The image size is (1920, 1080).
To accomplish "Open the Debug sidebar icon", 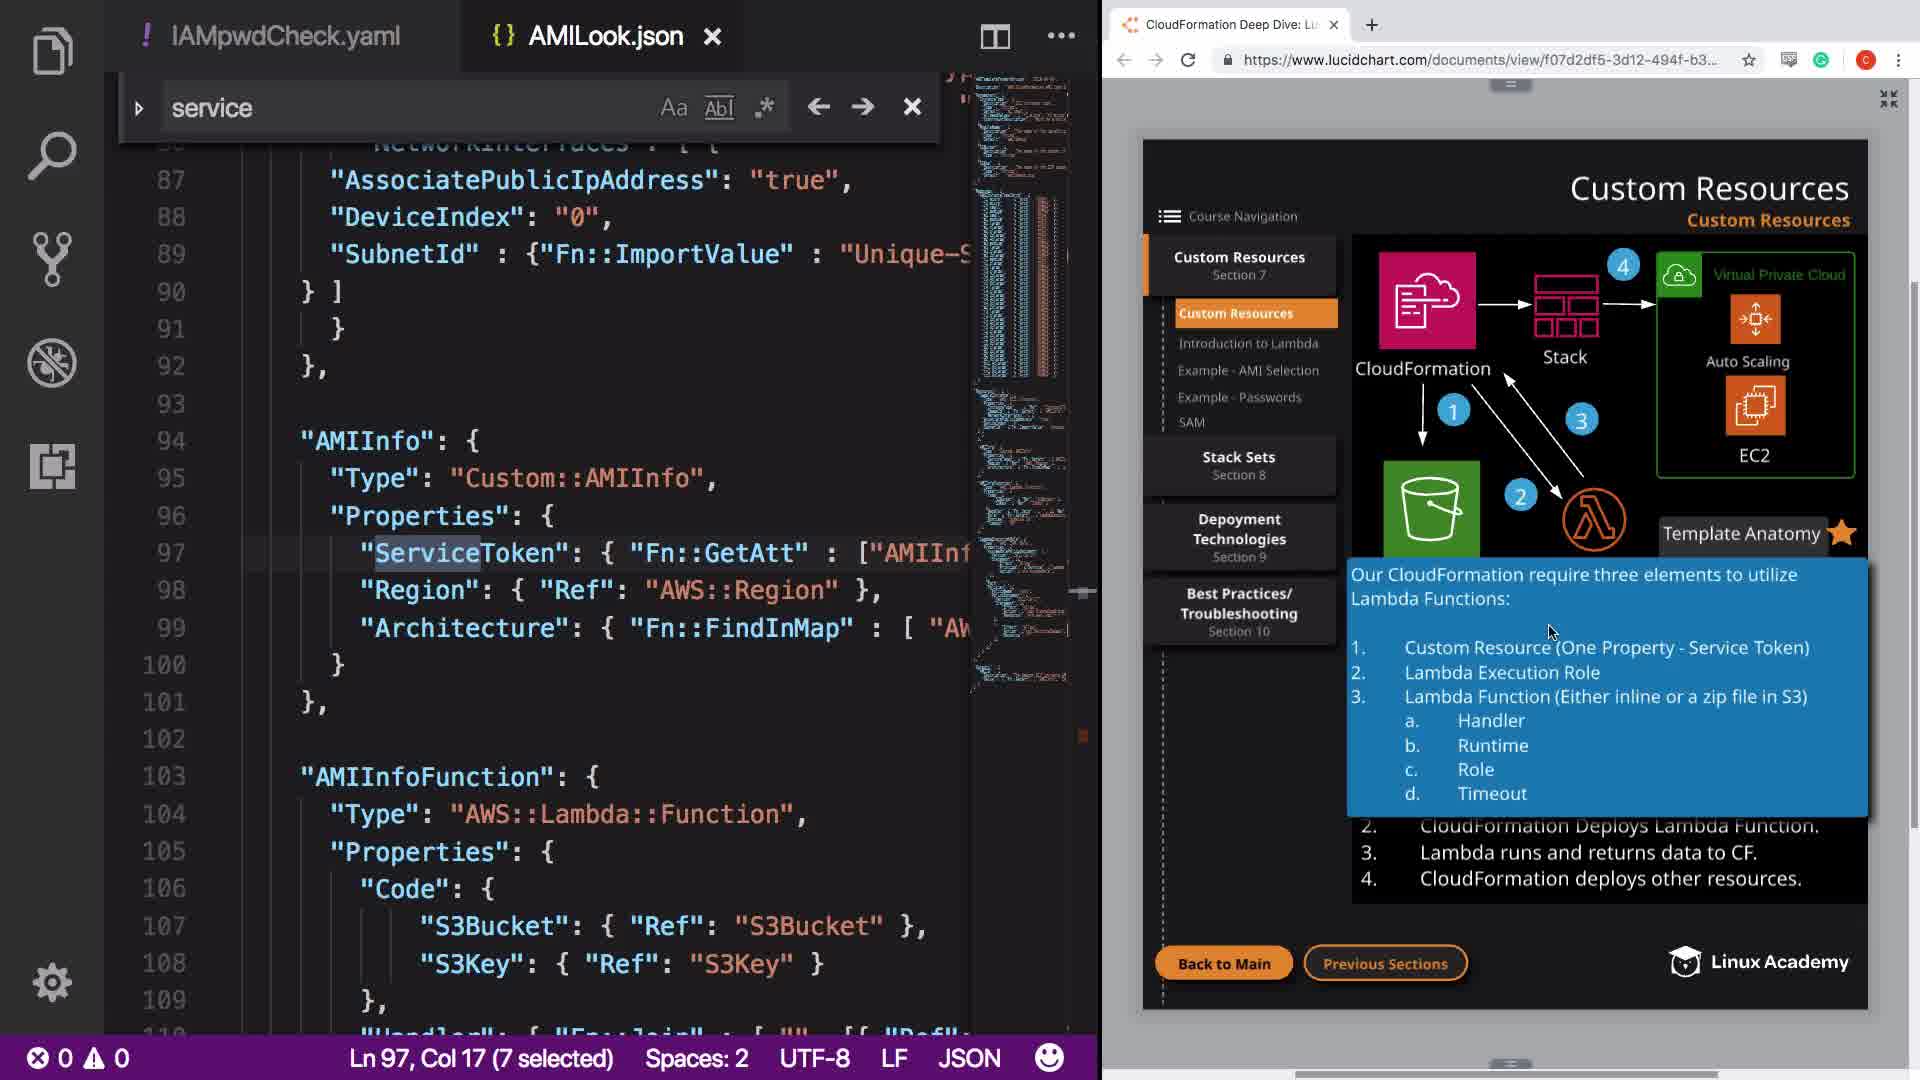I will [52, 363].
